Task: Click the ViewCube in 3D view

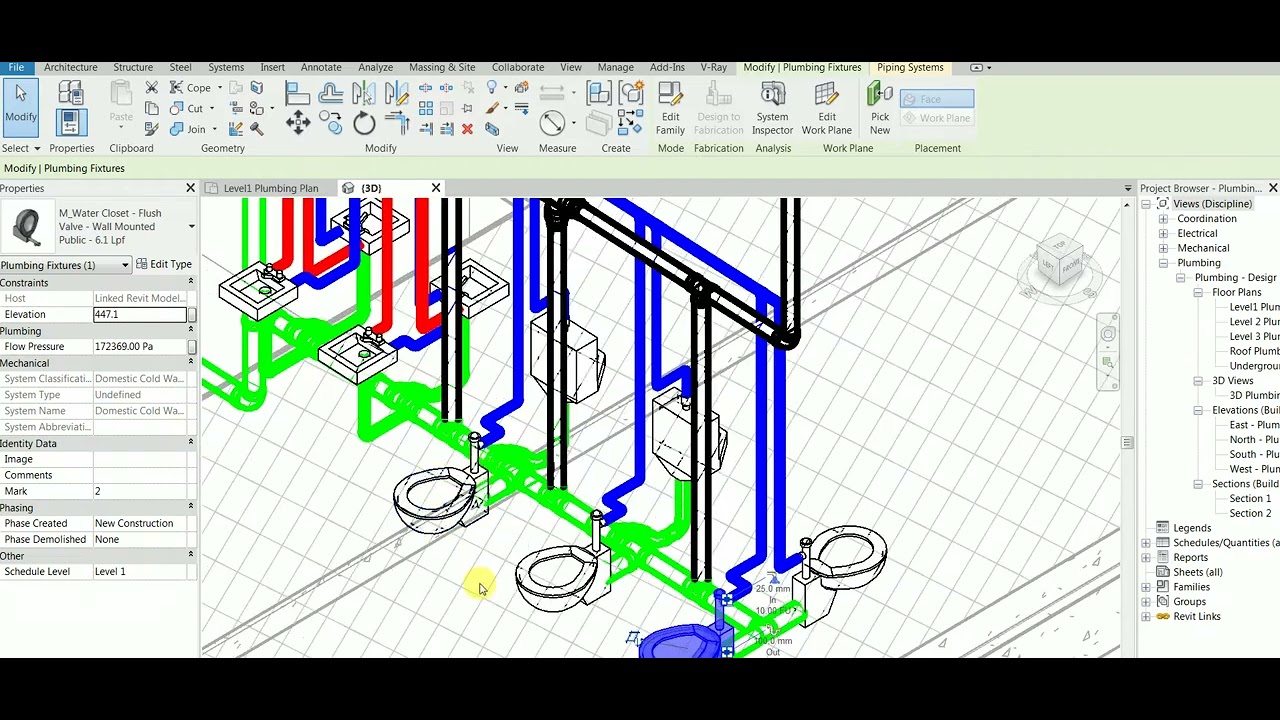Action: click(x=1060, y=262)
